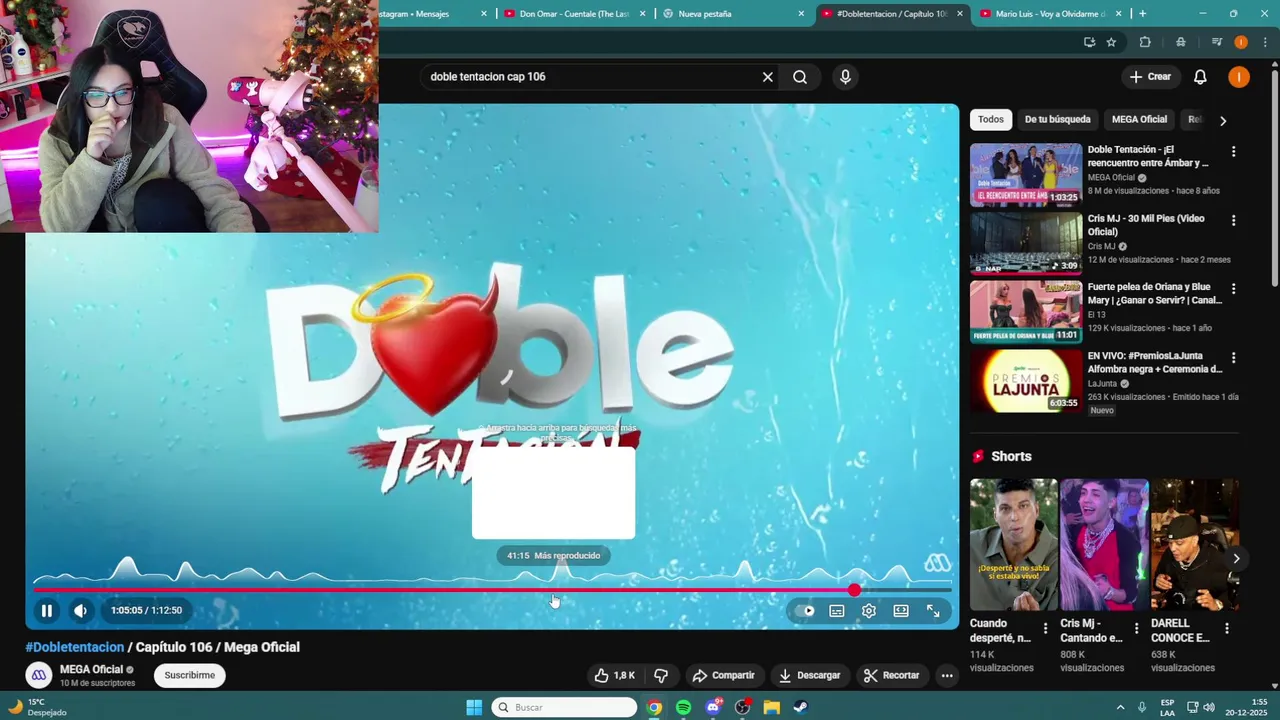Show more filter chips with the right arrow
Viewport: 1280px width, 720px height.
click(x=1223, y=121)
